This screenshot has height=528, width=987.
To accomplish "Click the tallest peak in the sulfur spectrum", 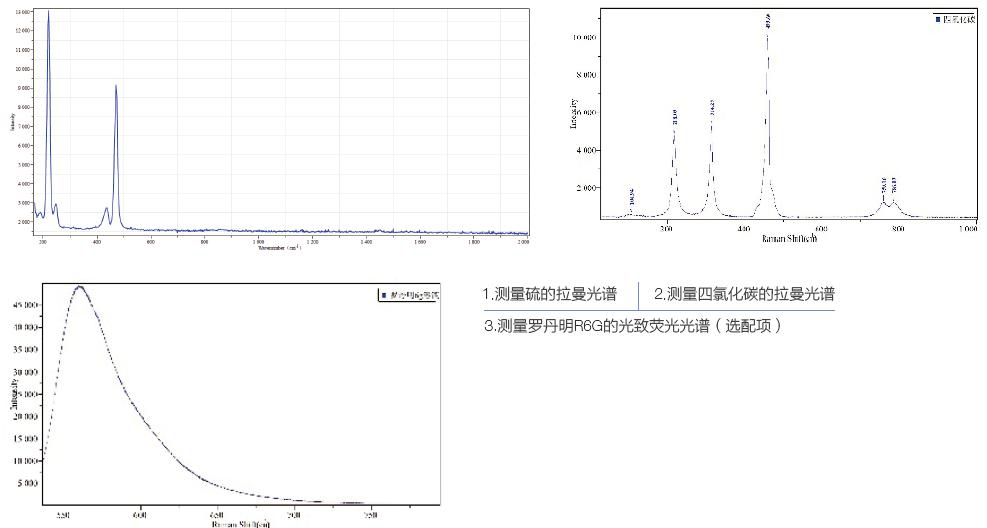I will (x=48, y=14).
